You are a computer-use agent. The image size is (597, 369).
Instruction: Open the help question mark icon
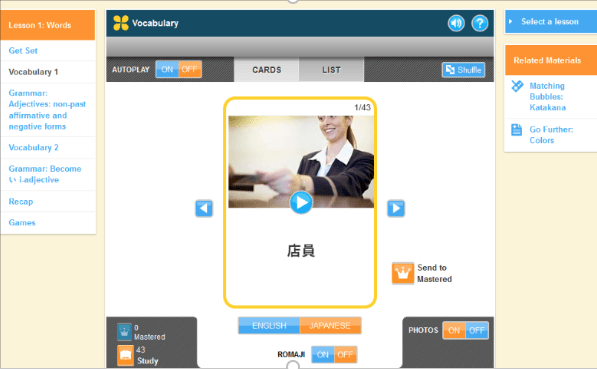(x=480, y=23)
